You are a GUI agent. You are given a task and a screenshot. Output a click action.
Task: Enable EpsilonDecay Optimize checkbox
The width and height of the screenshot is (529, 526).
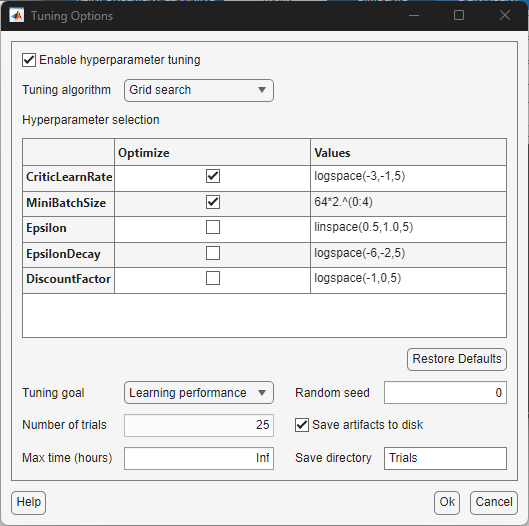tap(213, 253)
